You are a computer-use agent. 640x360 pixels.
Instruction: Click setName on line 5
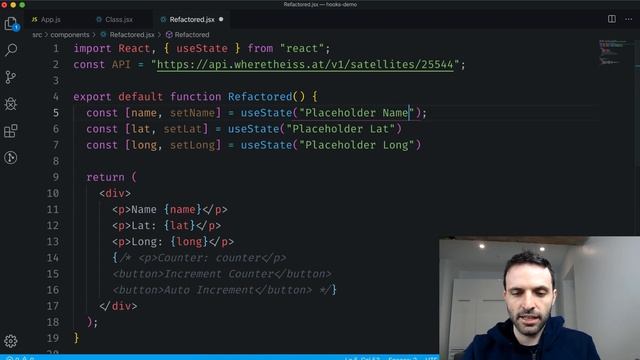click(192, 113)
